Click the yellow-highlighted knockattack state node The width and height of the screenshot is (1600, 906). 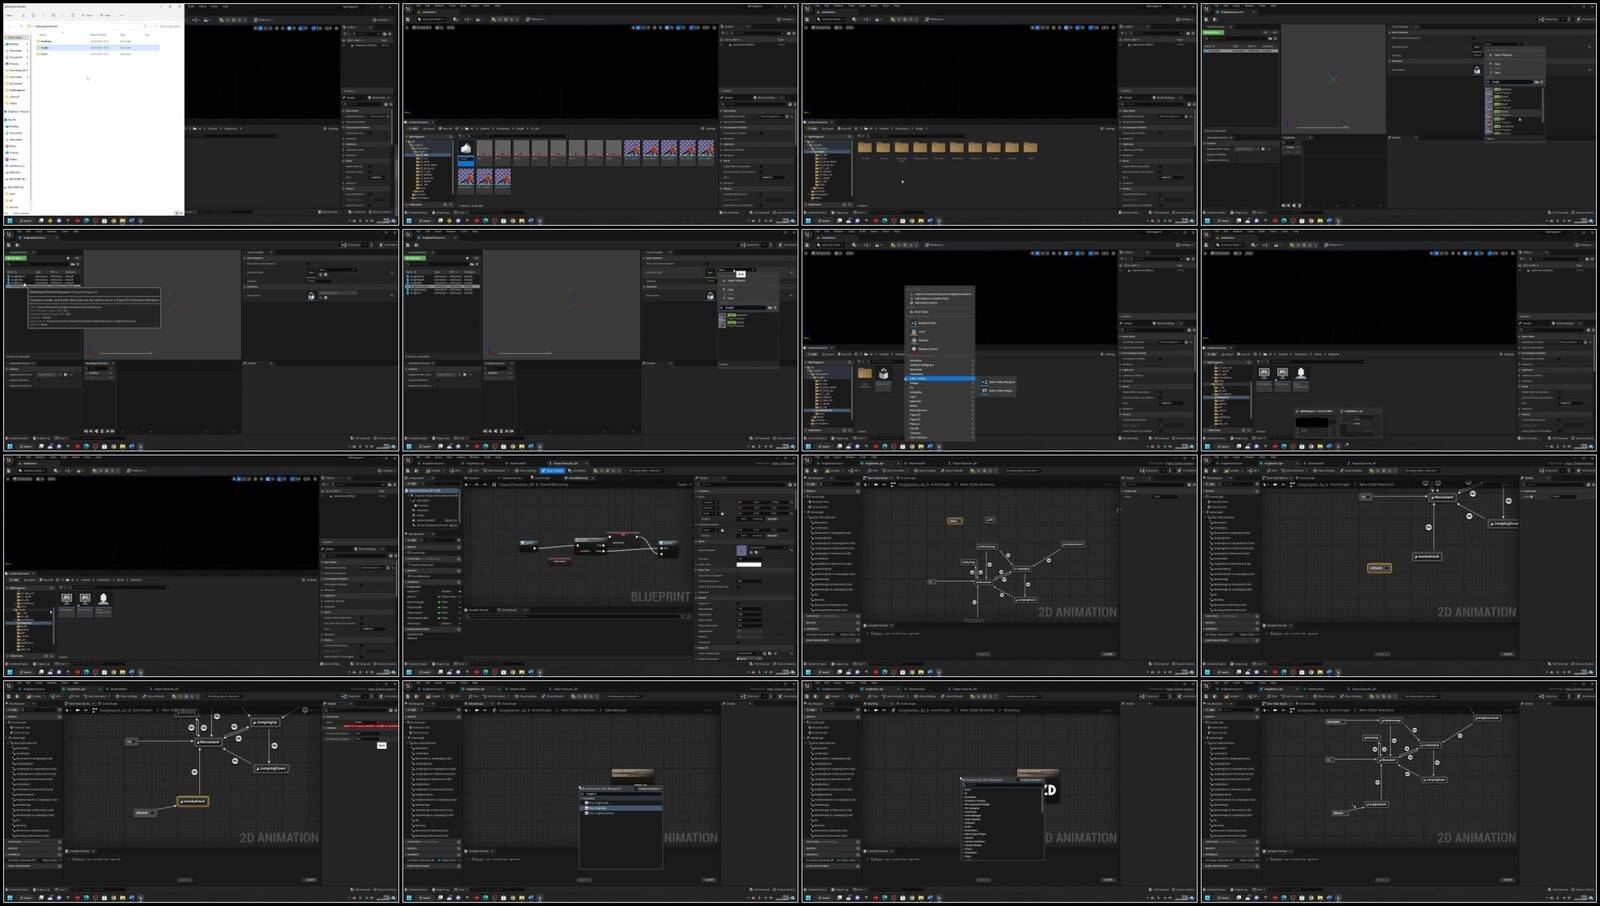coord(193,801)
